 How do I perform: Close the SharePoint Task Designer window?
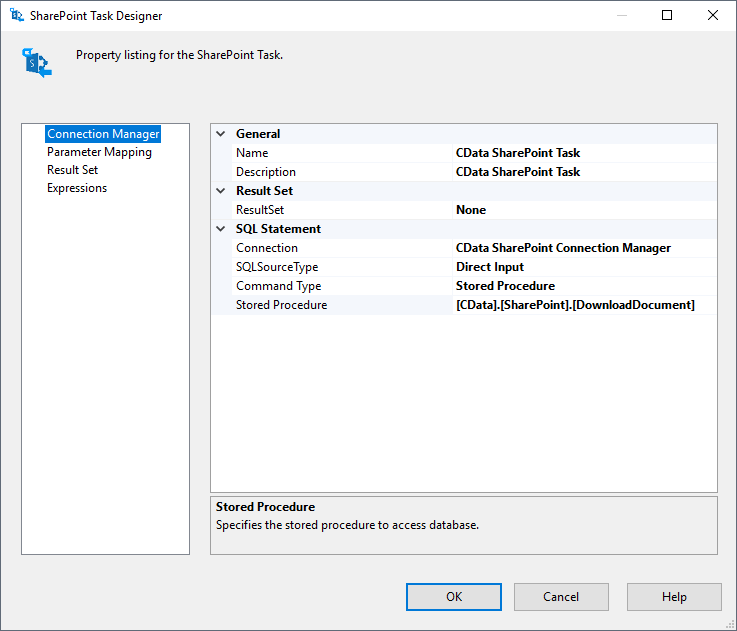click(713, 16)
